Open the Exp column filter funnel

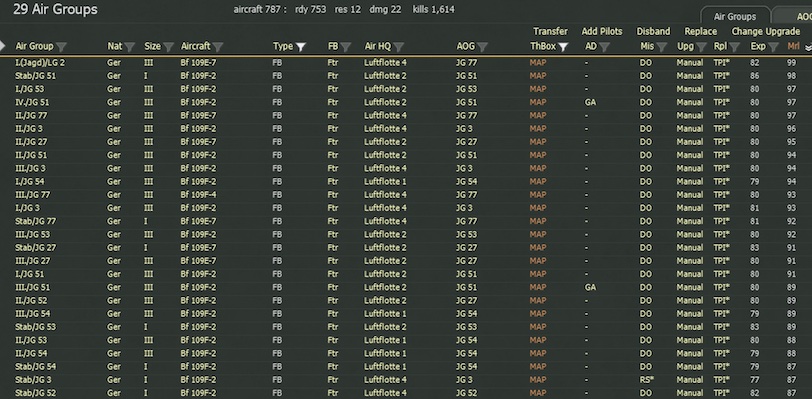coord(773,47)
